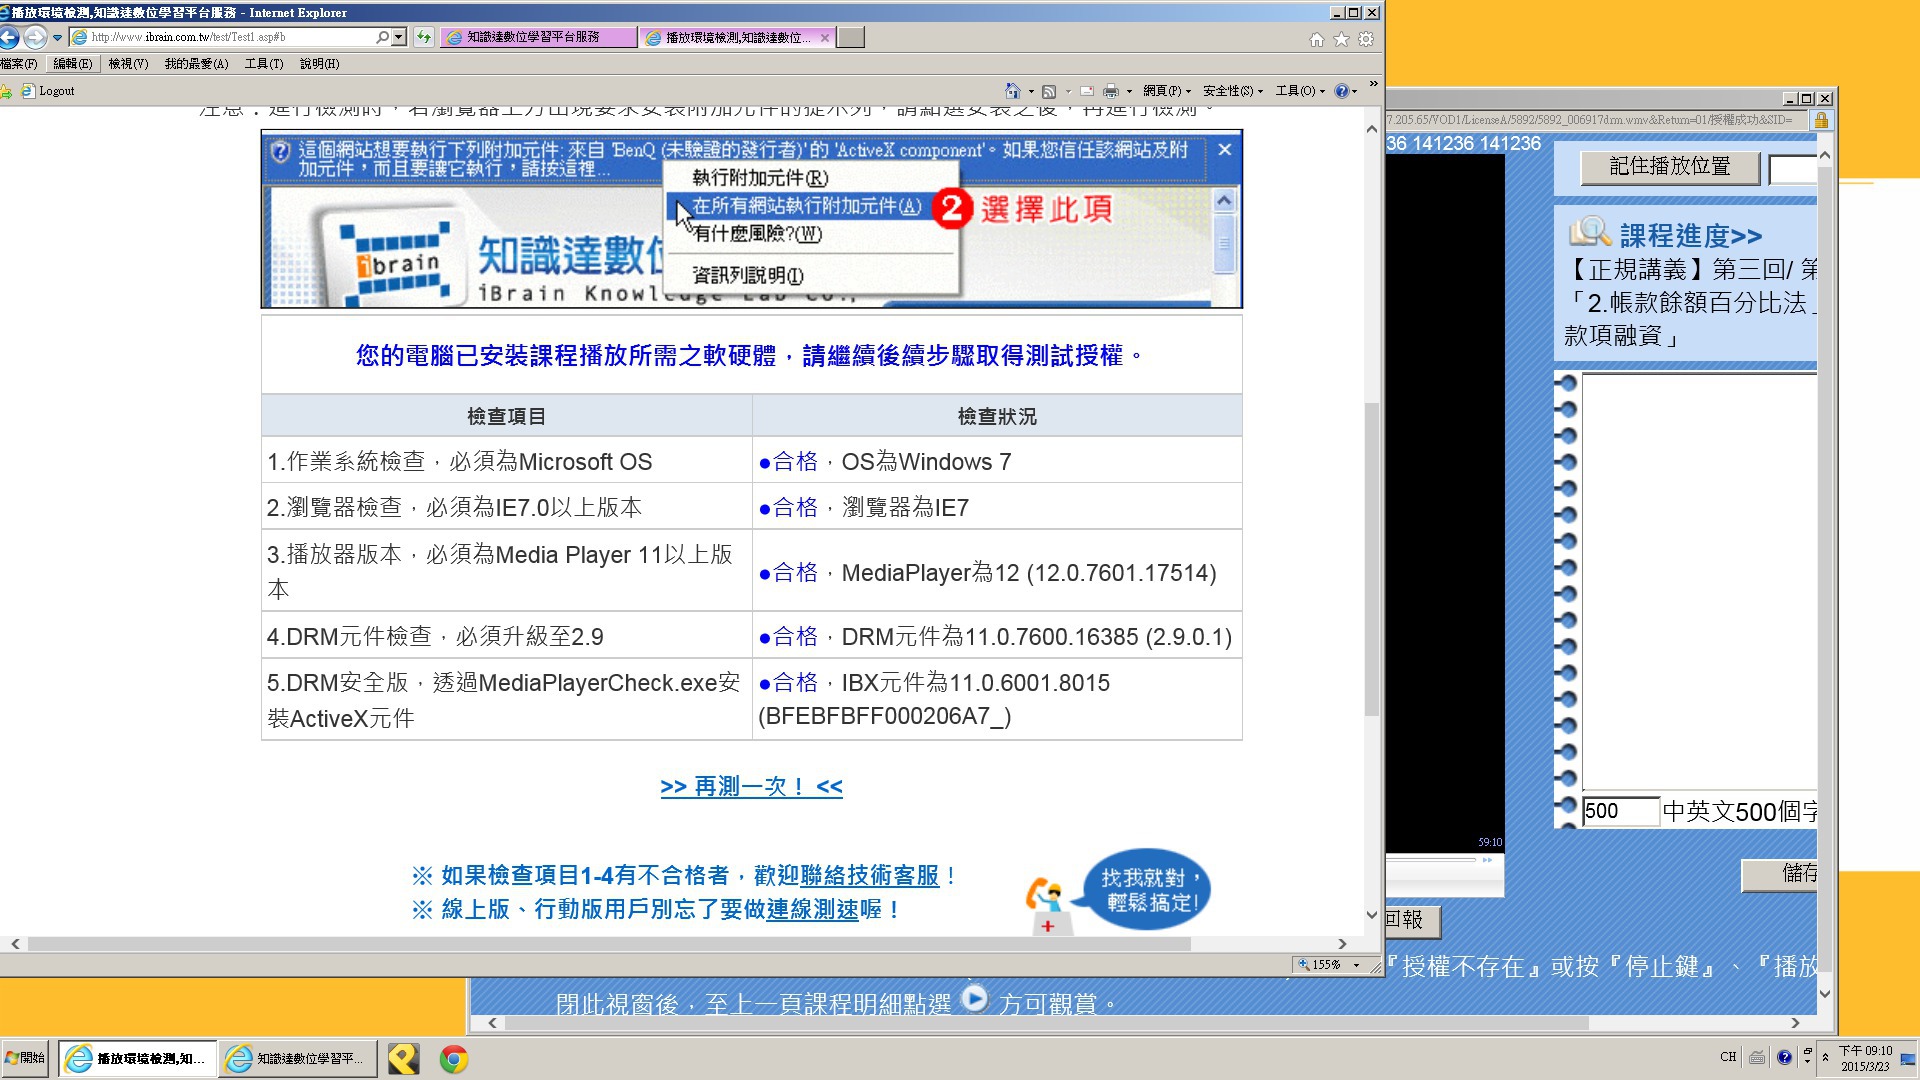The image size is (1920, 1080).
Task: Open IE favorites star icon
Action: click(x=1341, y=40)
